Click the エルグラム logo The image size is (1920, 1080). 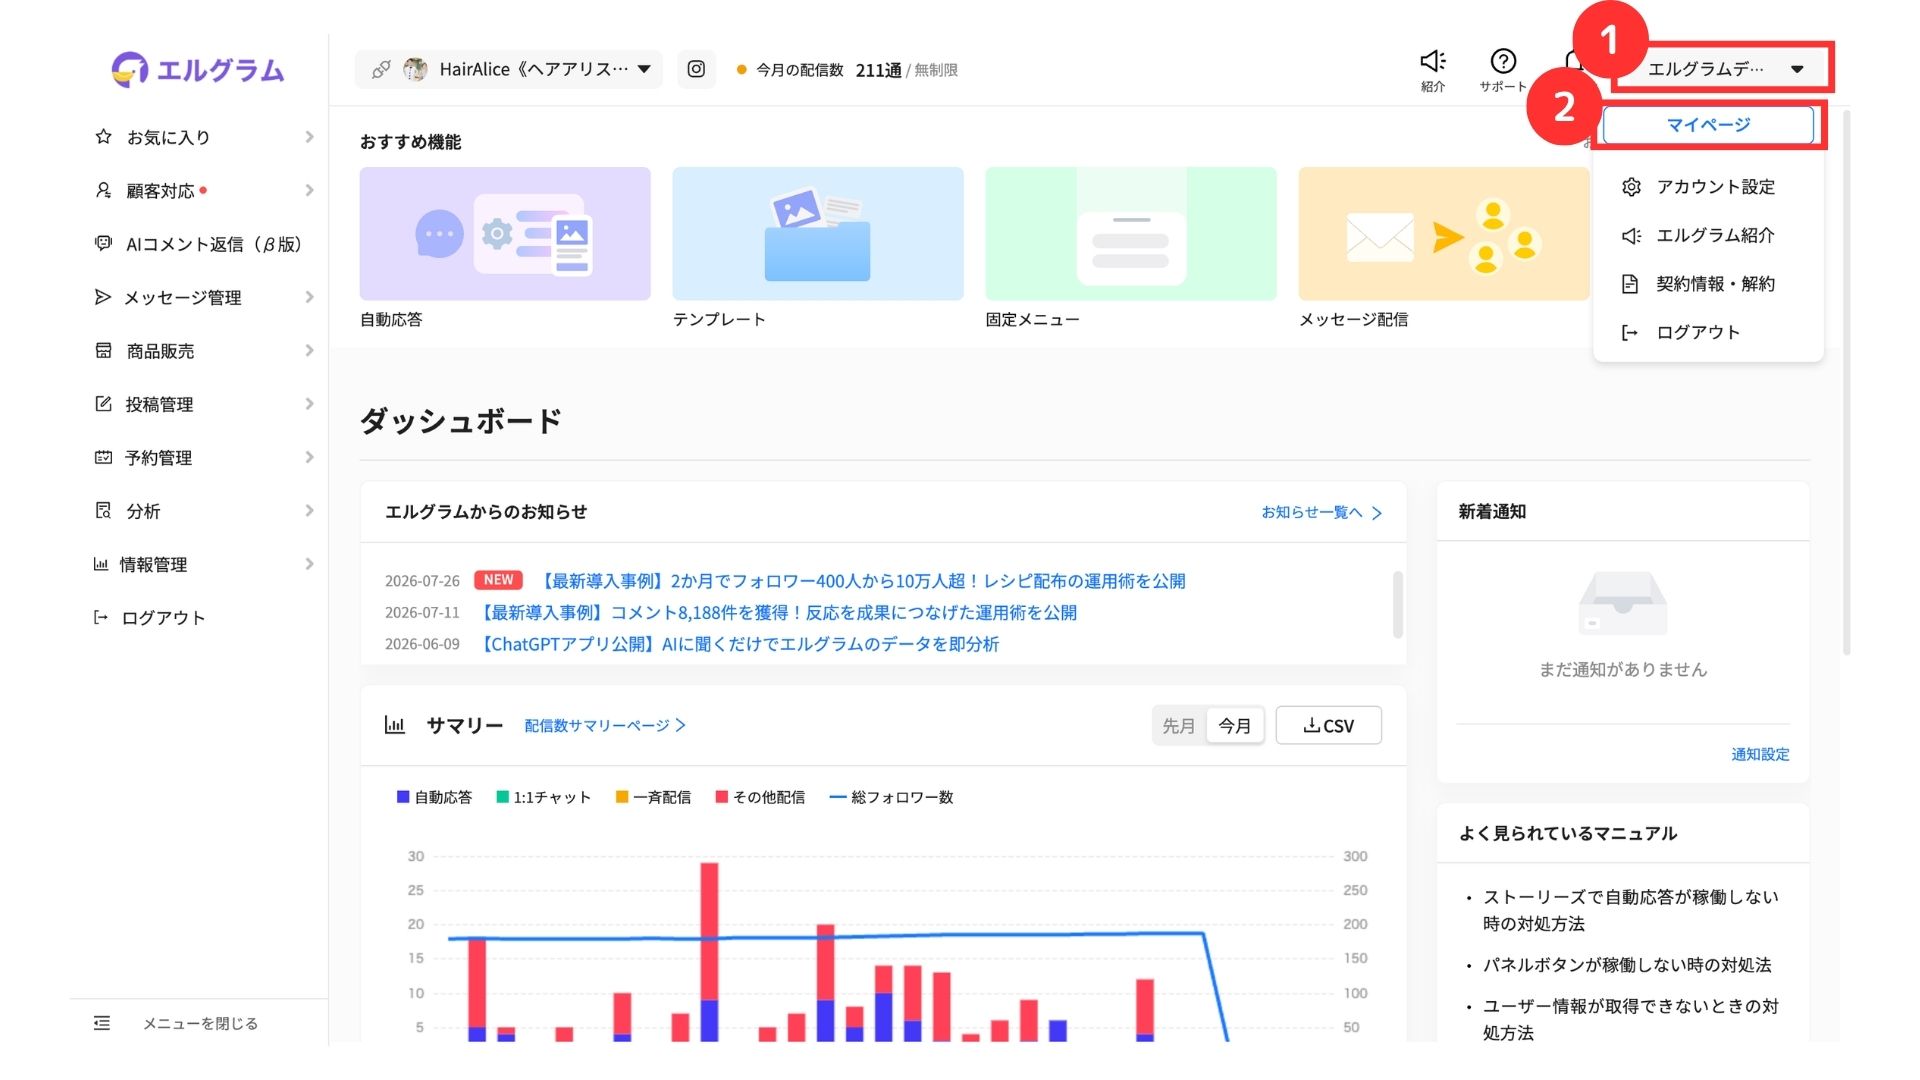198,69
